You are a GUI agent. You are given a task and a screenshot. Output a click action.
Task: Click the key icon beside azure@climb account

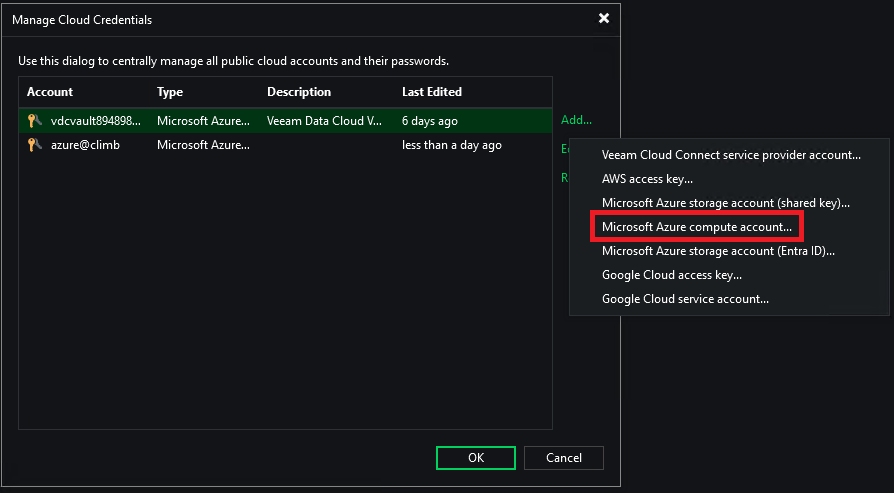(x=34, y=146)
